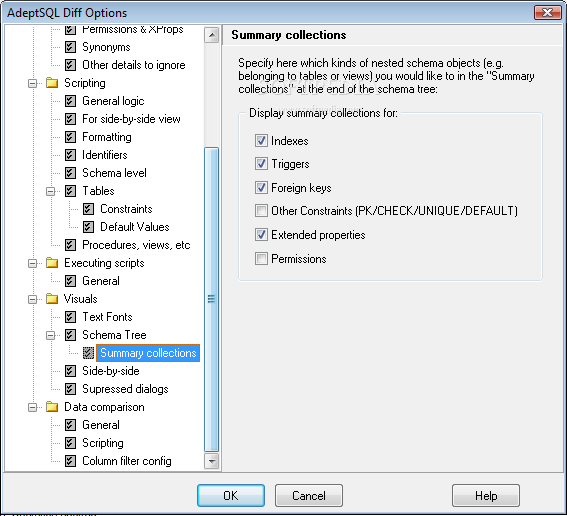Click the tree scrollbar up arrow
This screenshot has width=567, height=516.
[212, 35]
